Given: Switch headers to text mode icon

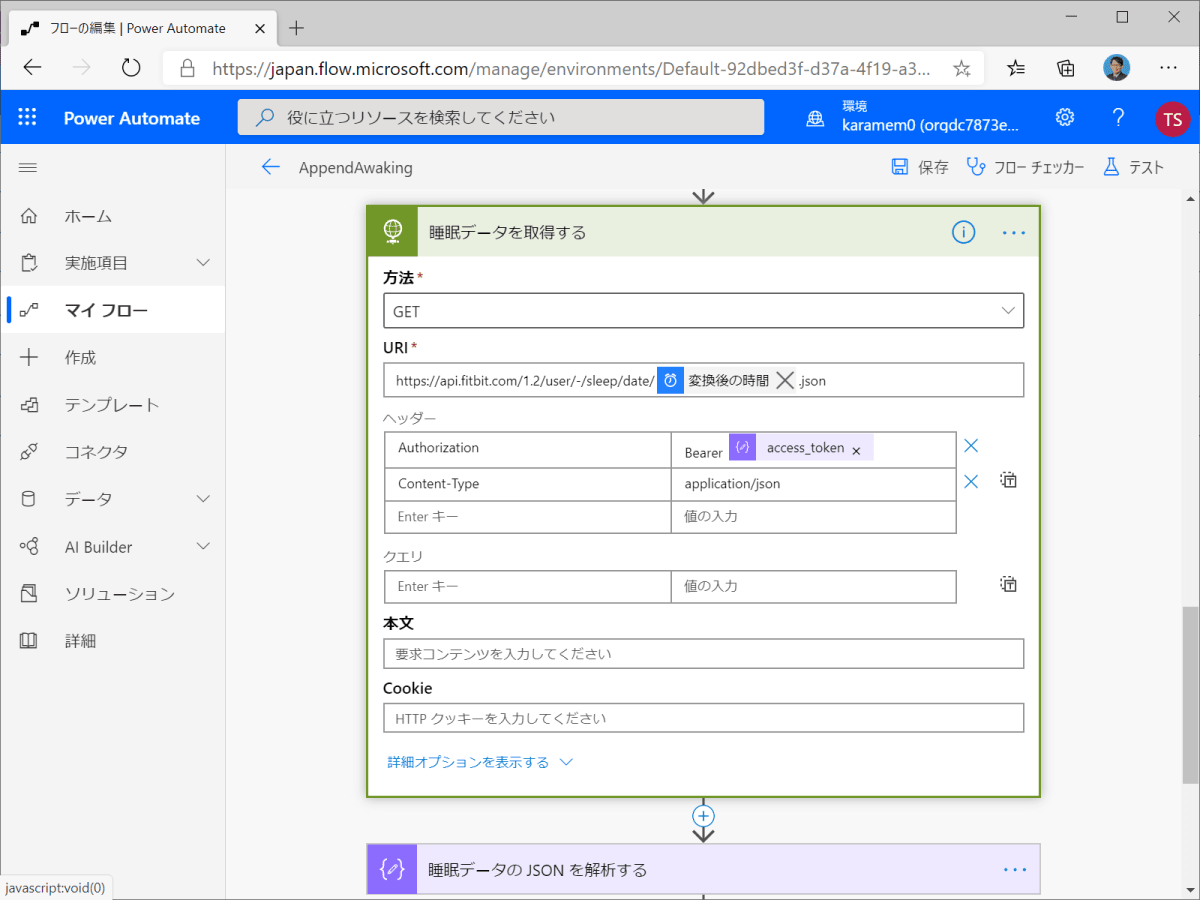Looking at the screenshot, I should point(1009,480).
